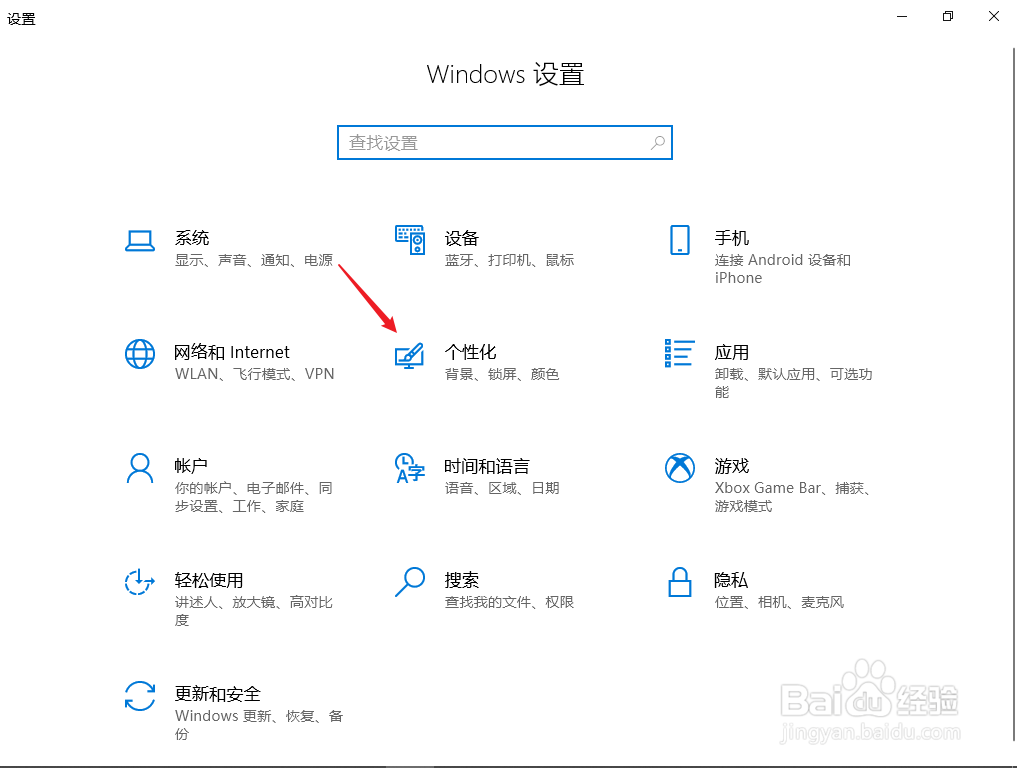Click text 背景、锁屏、颜色
Image resolution: width=1017 pixels, height=768 pixels.
[502, 374]
